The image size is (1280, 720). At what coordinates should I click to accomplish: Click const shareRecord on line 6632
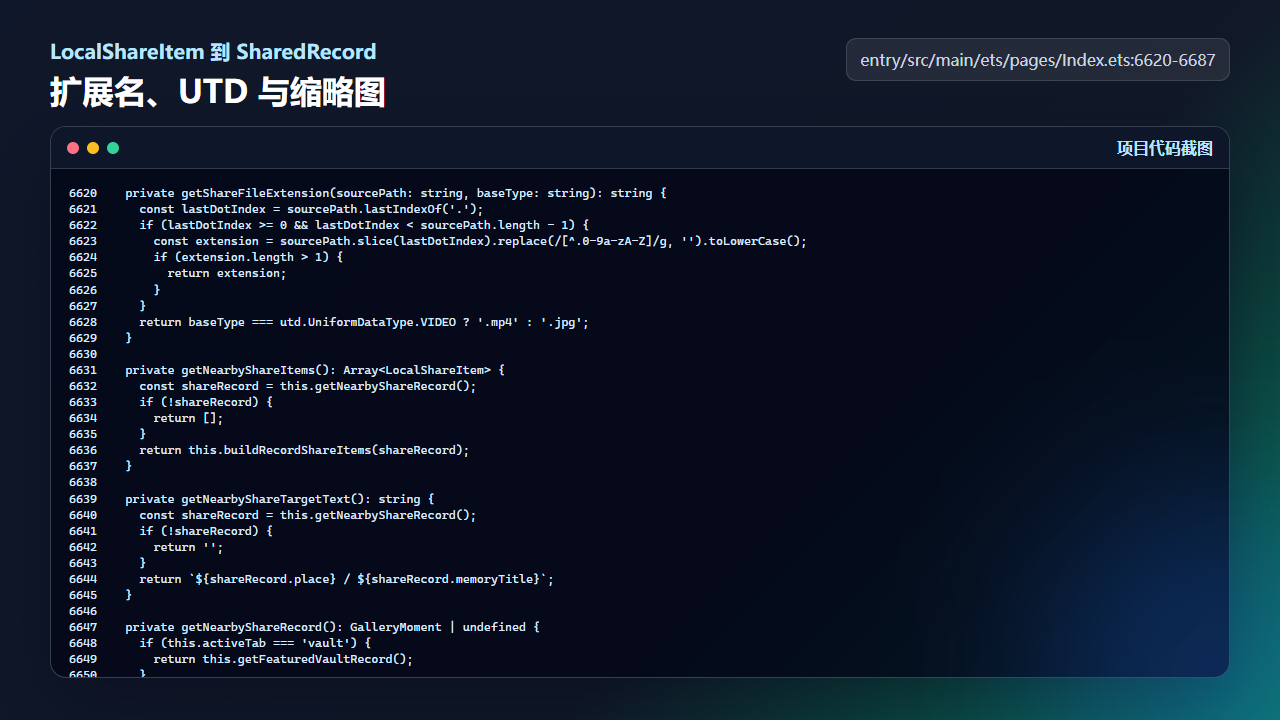tap(308, 386)
